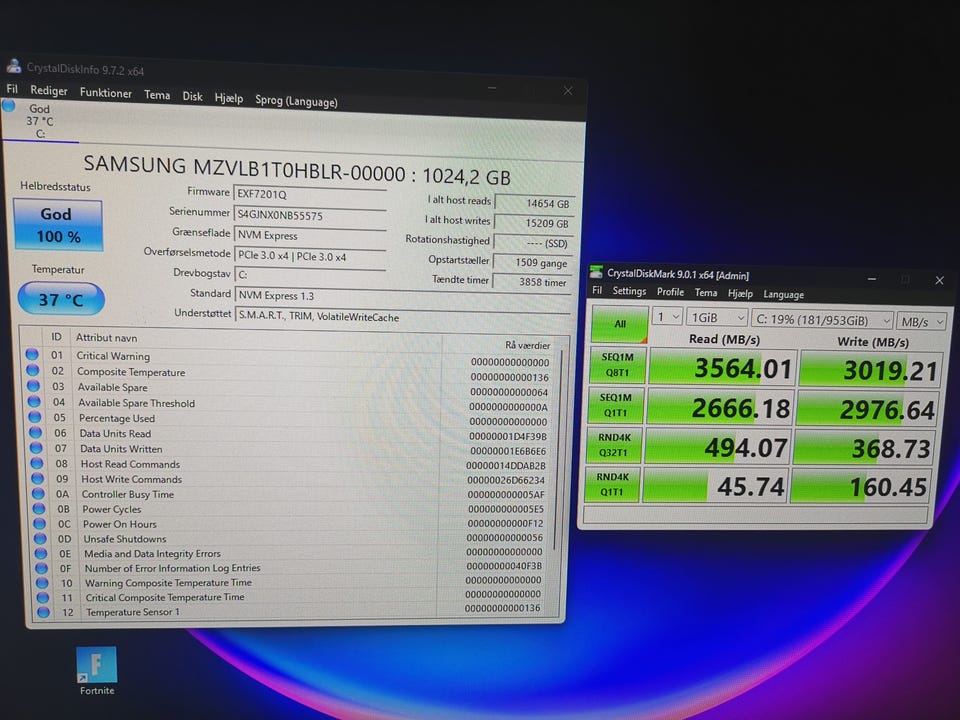The width and height of the screenshot is (960, 720).
Task: Click the status circle for Power Cycles
Action: click(x=39, y=508)
